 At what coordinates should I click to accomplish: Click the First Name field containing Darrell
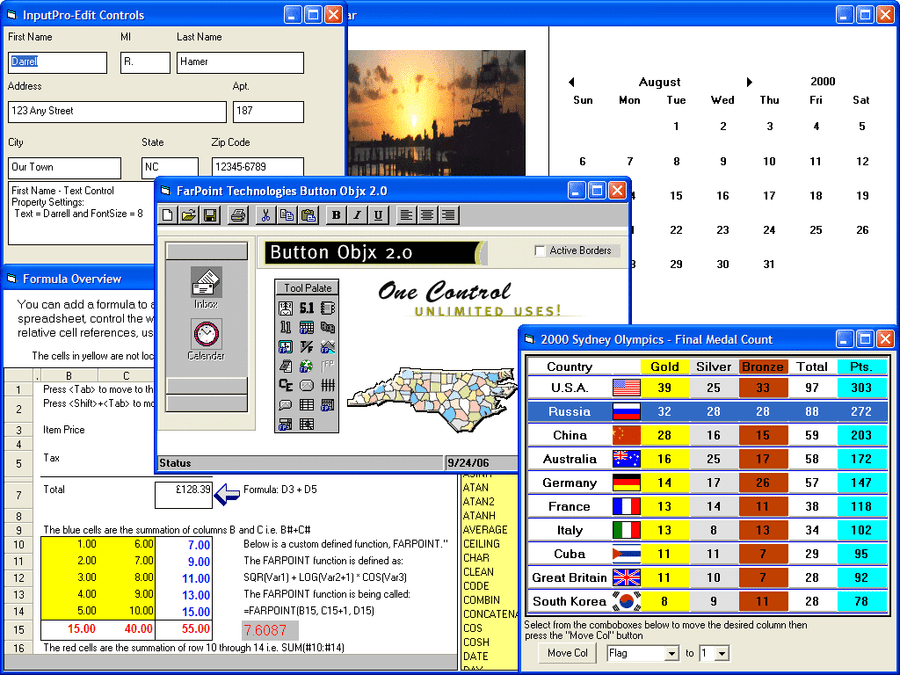[57, 63]
